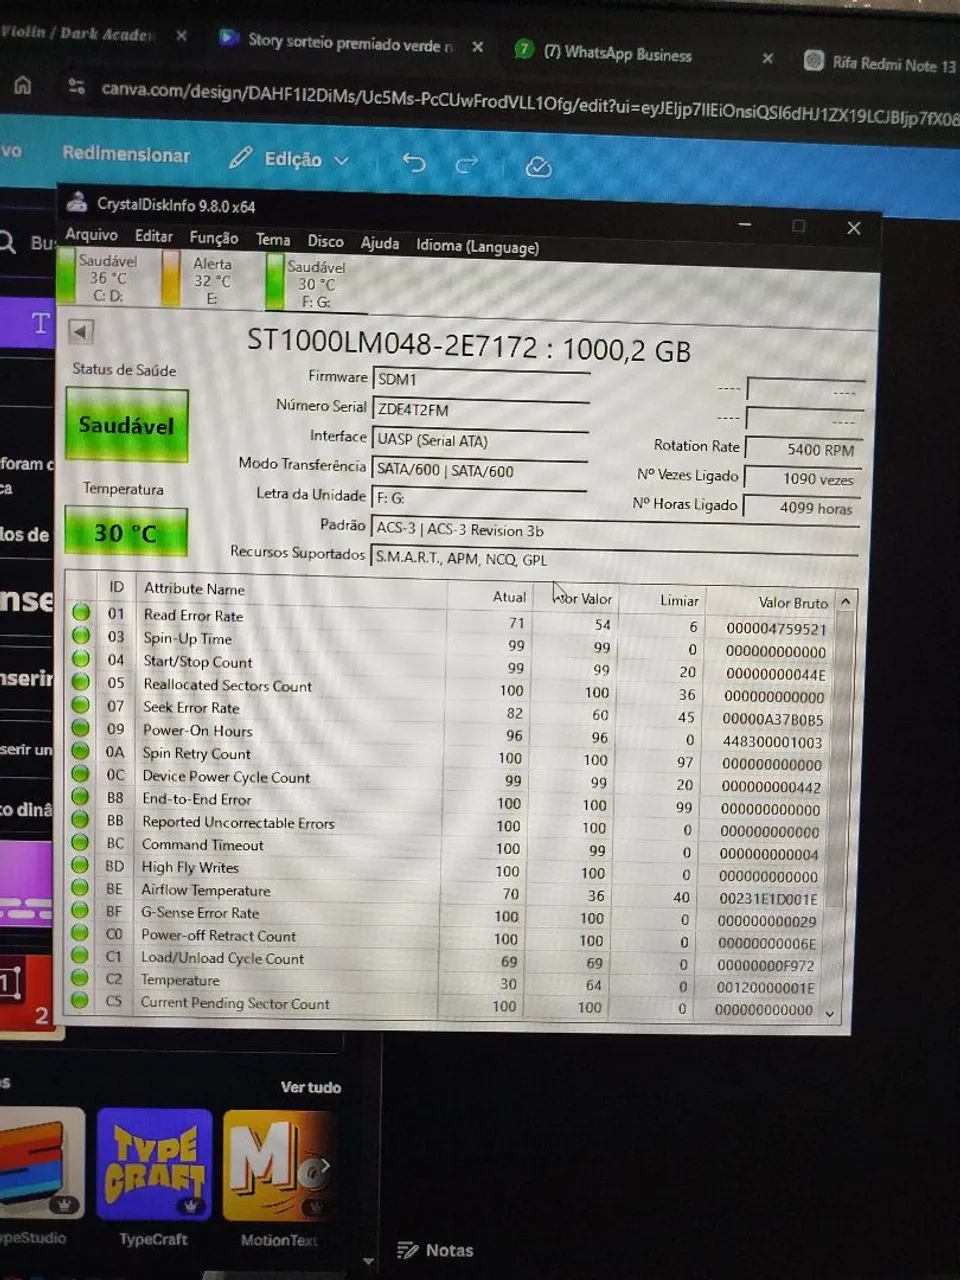
Task: Click status icon for Temperature attribute row
Action: pyautogui.click(x=80, y=977)
